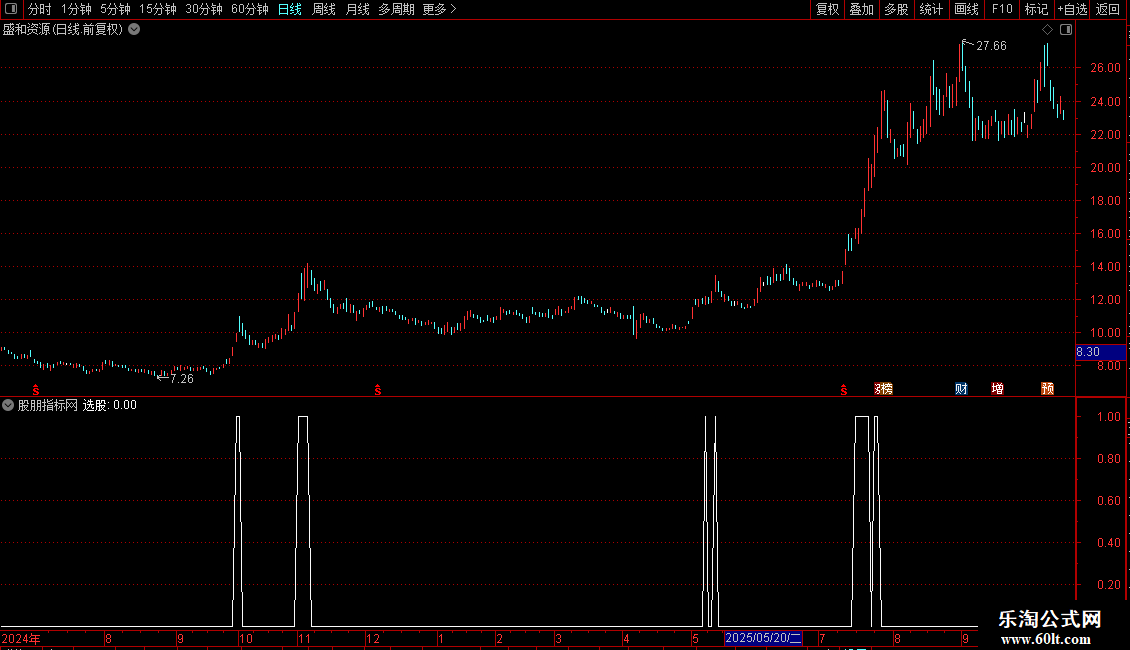This screenshot has width=1130, height=650.
Task: Click the 选股: 0.00 indicator value
Action: 110,405
